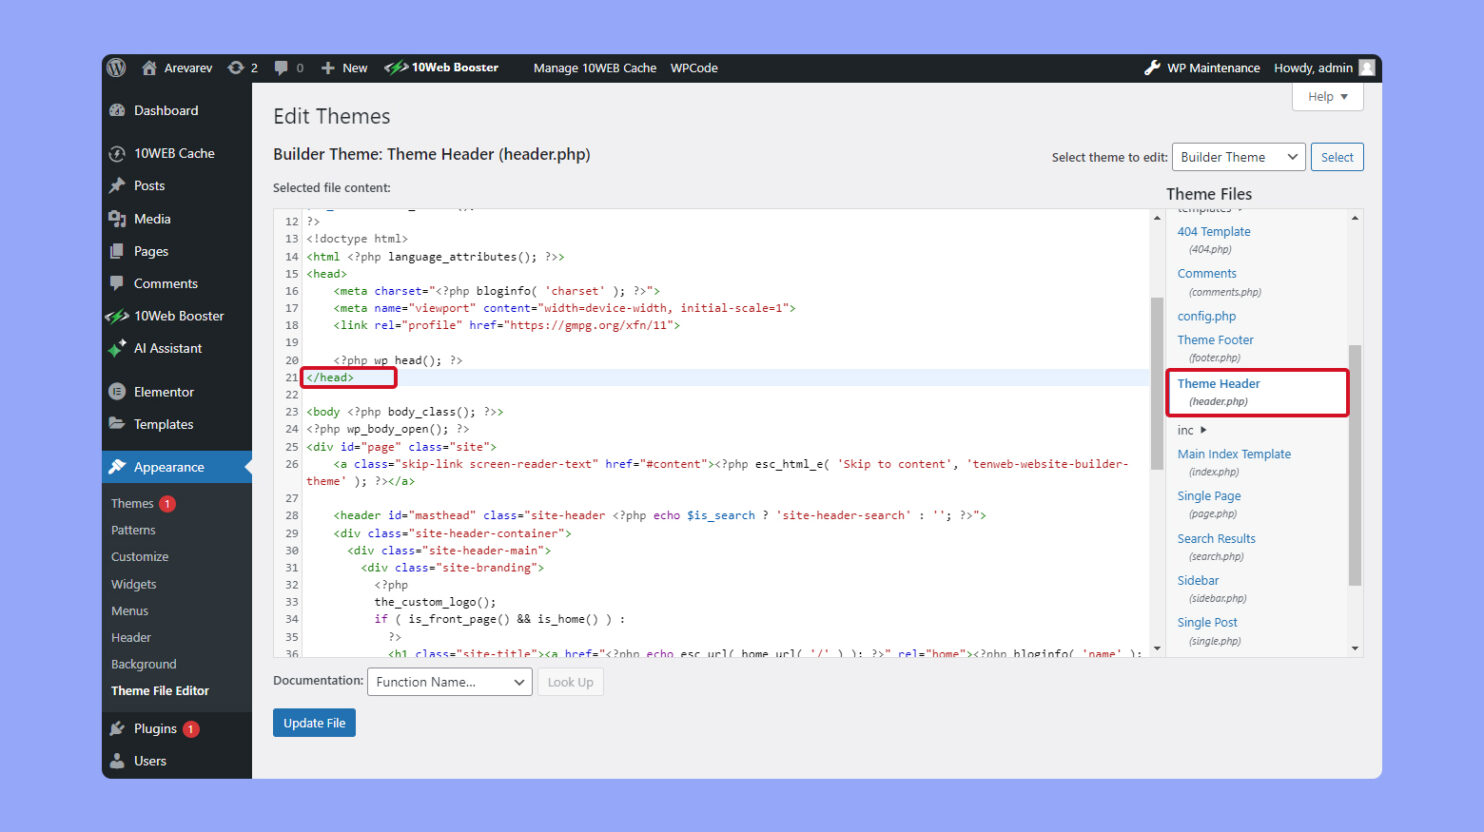Open the Function Name documentation dropdown
The height and width of the screenshot is (832, 1484).
(449, 681)
